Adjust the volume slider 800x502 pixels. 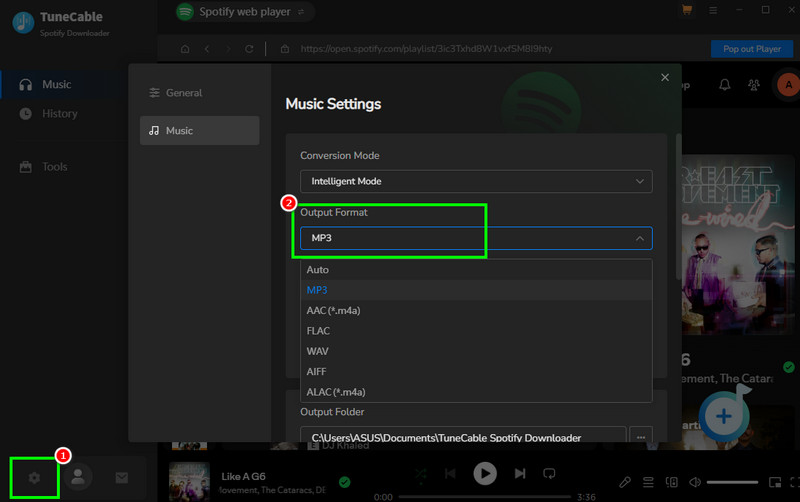coord(732,482)
